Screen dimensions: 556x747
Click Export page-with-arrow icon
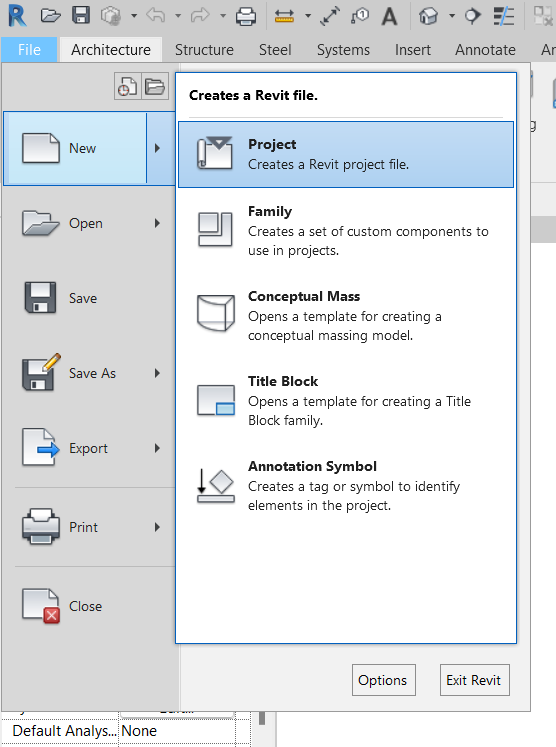(41, 447)
